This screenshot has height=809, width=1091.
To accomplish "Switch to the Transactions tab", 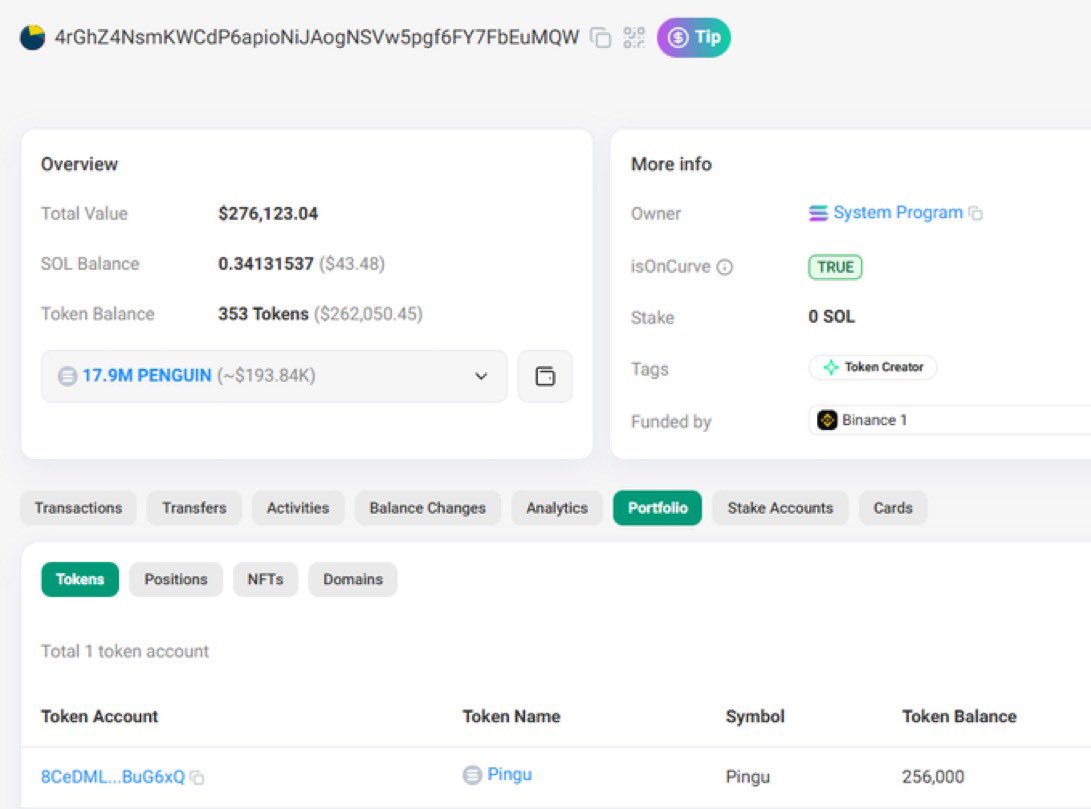I will (79, 508).
